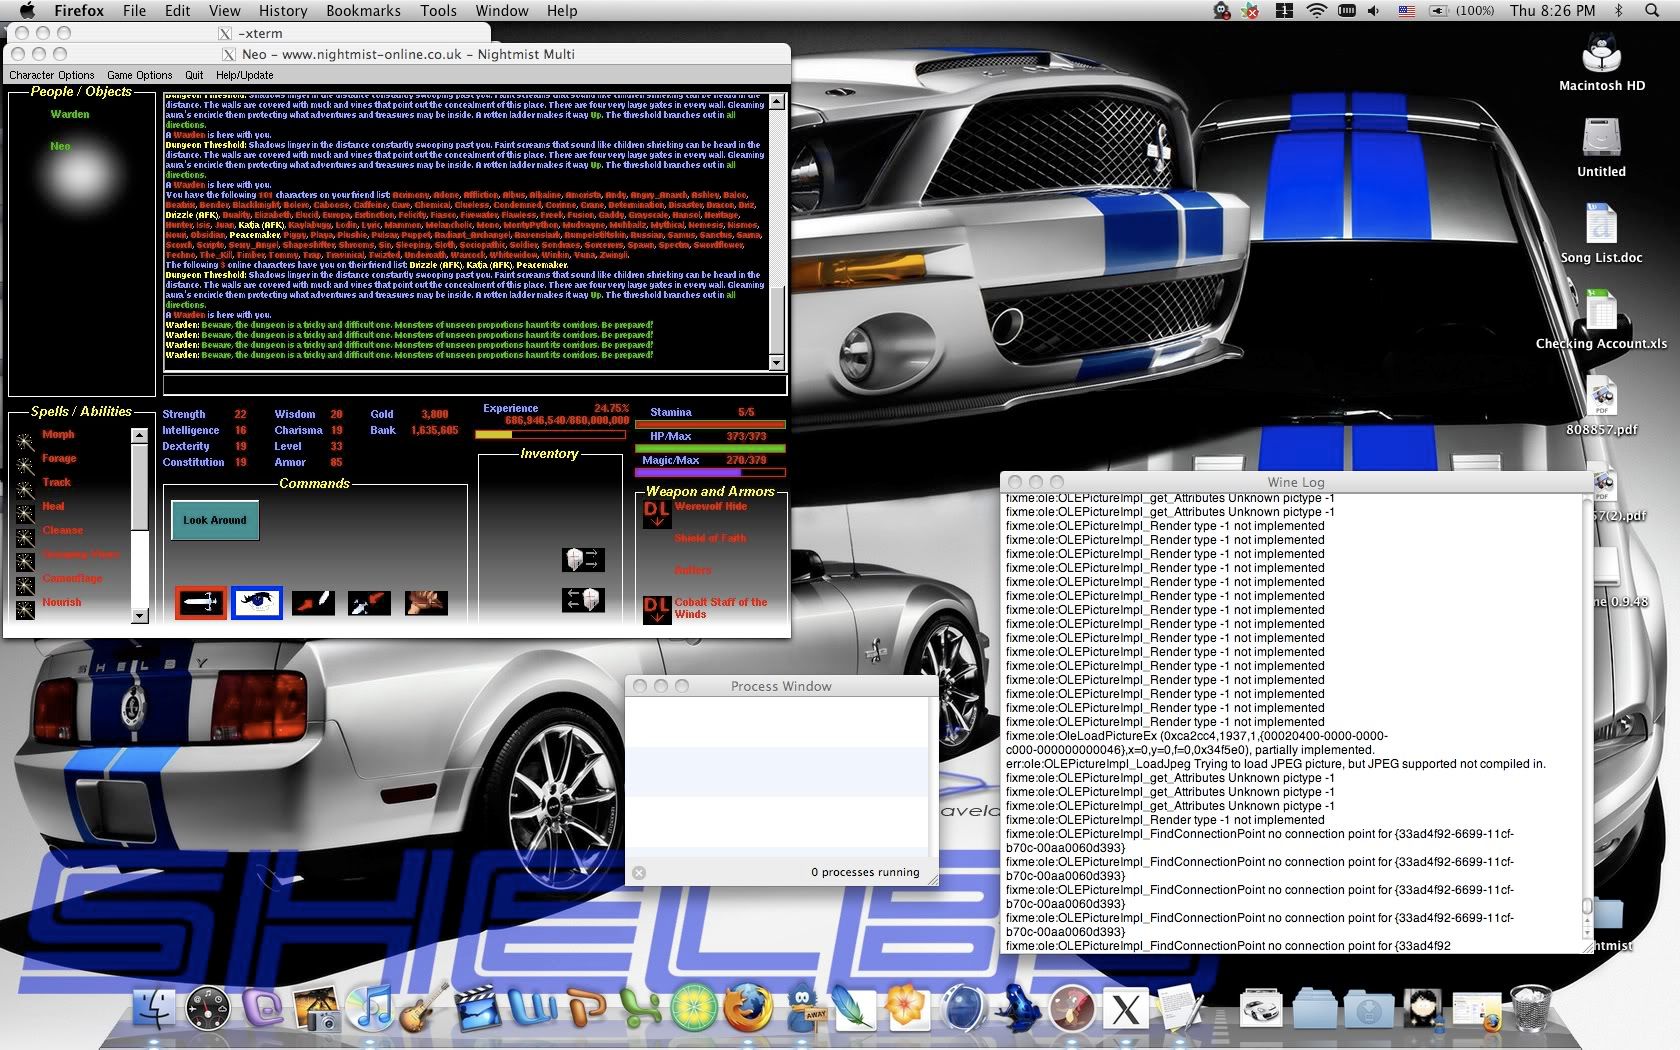Viewport: 1680px width, 1050px height.
Task: Click the volume icon in menu bar
Action: (x=1374, y=11)
